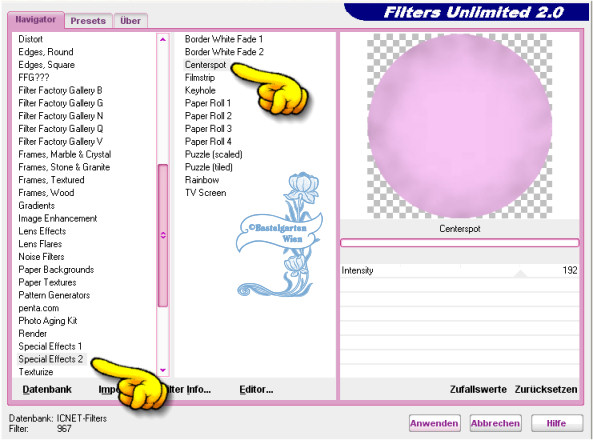Choose Border White Fade 2 filter
Viewport: 593px width, 440px height.
click(224, 52)
